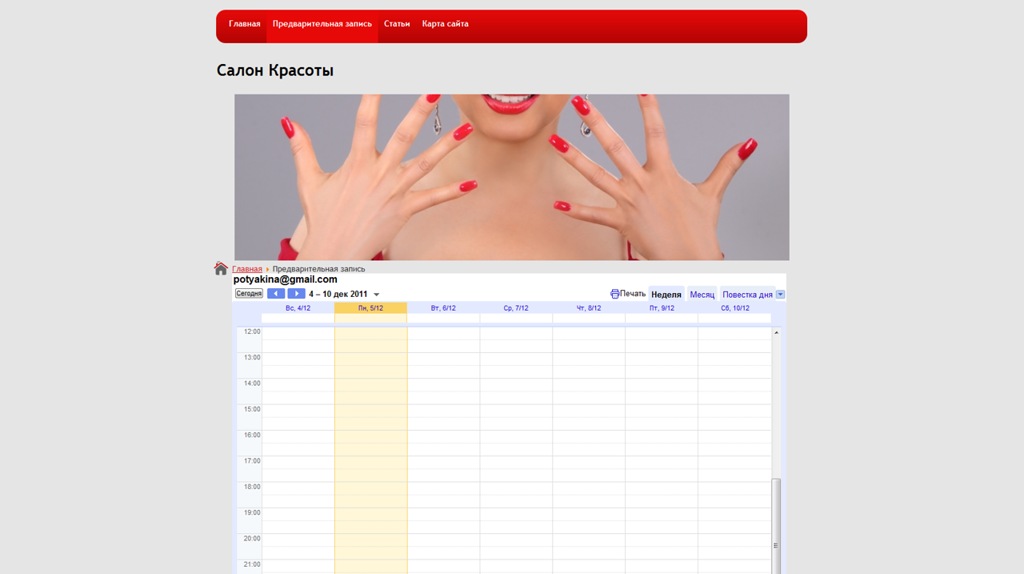1024x574 pixels.
Task: Go to next week with right arrow
Action: [x=296, y=294]
